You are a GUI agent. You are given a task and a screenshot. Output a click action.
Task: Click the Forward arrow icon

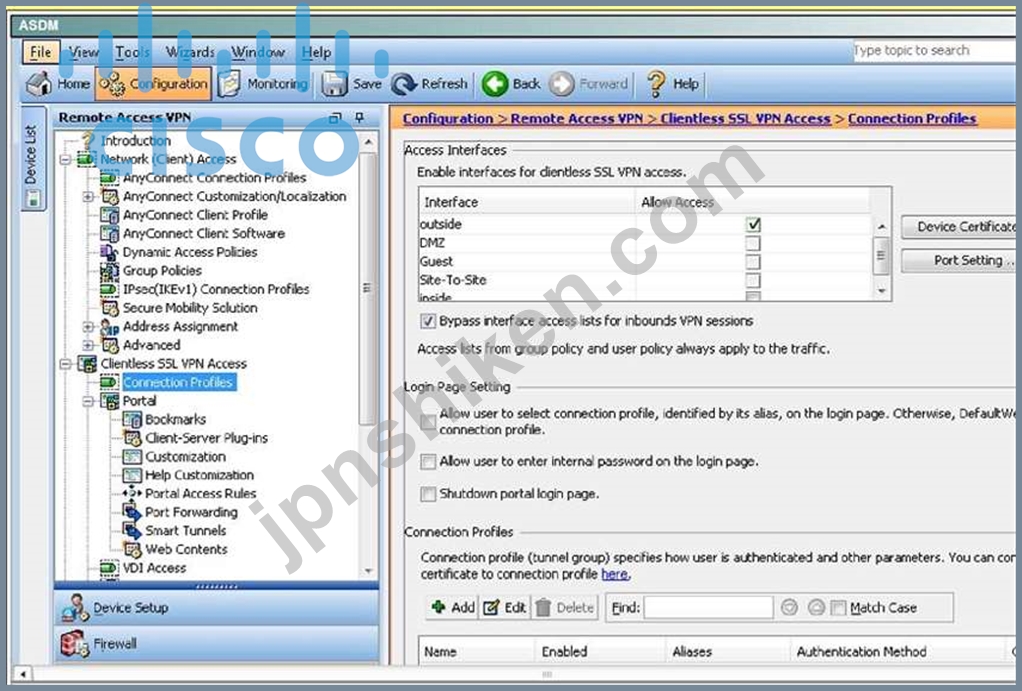coord(562,83)
